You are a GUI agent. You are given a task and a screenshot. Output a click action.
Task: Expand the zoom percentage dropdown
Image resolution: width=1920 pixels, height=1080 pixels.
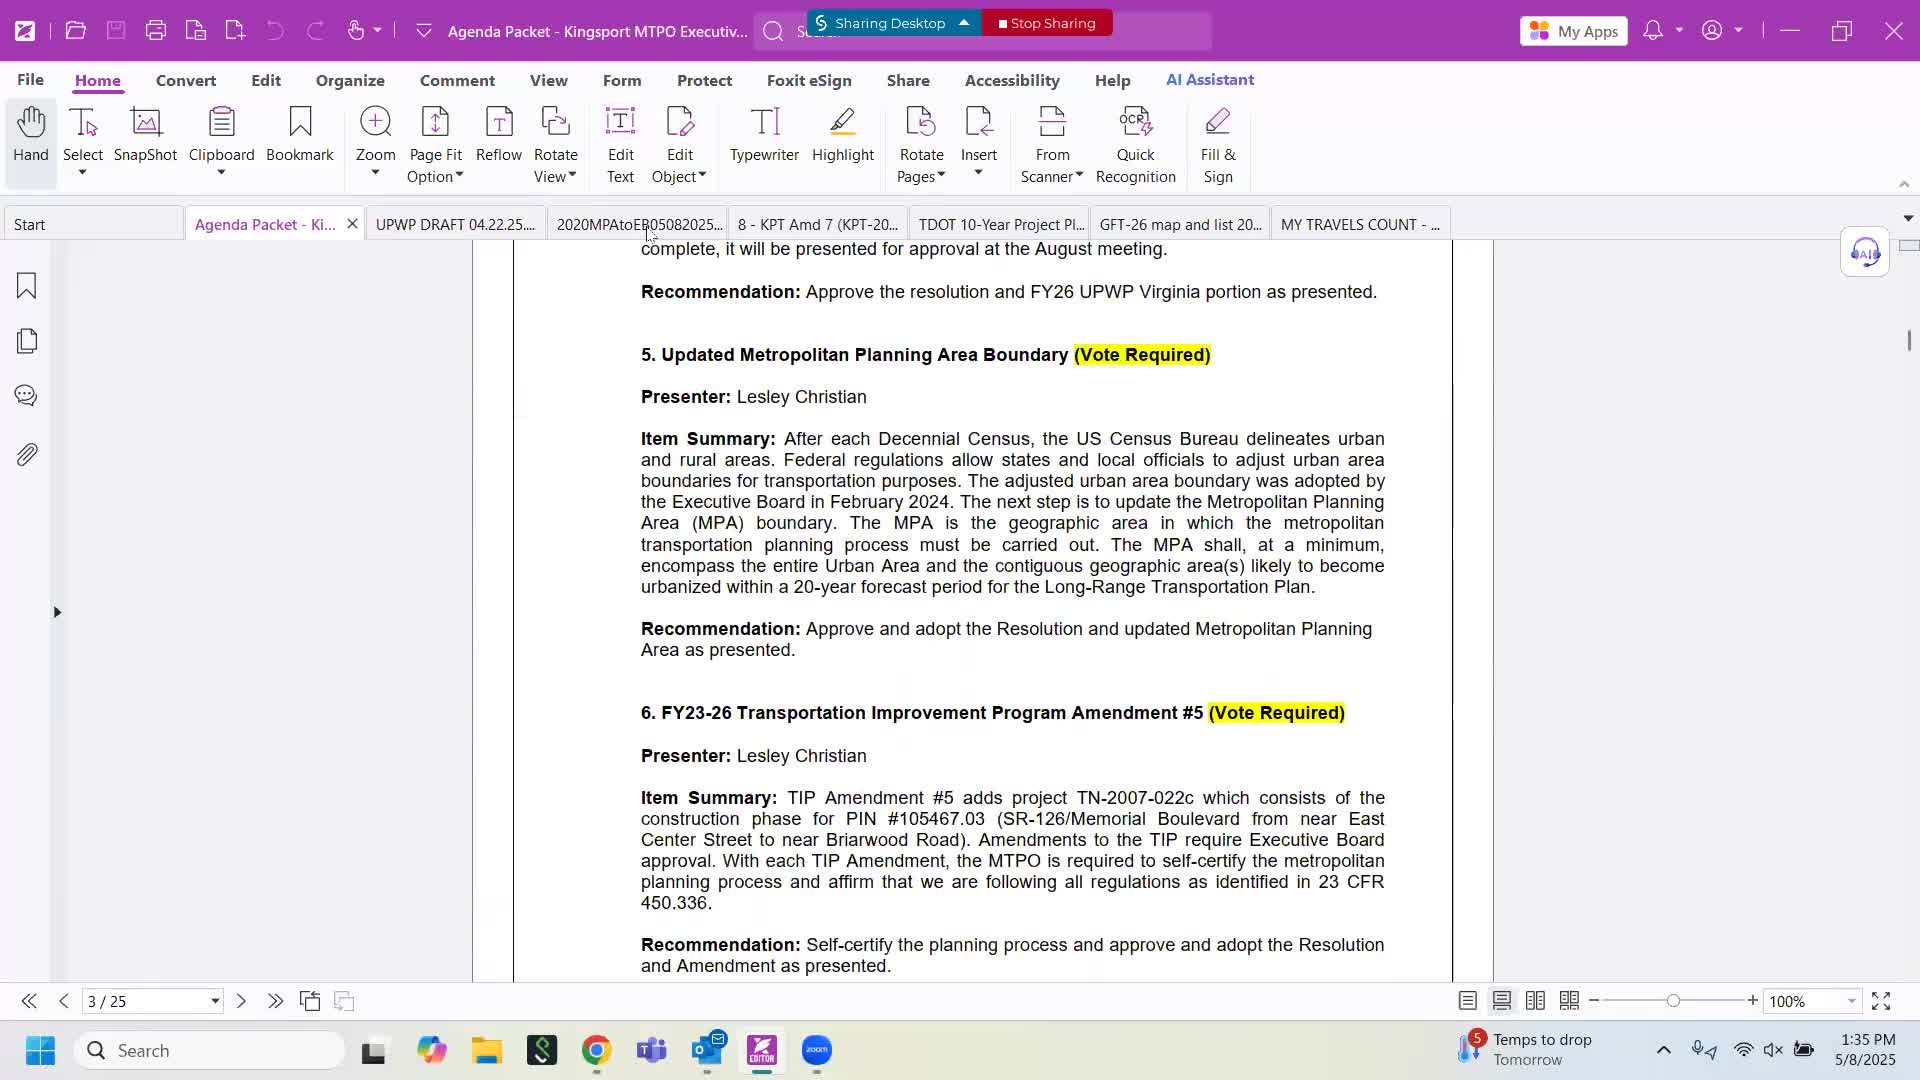[x=1852, y=1001]
